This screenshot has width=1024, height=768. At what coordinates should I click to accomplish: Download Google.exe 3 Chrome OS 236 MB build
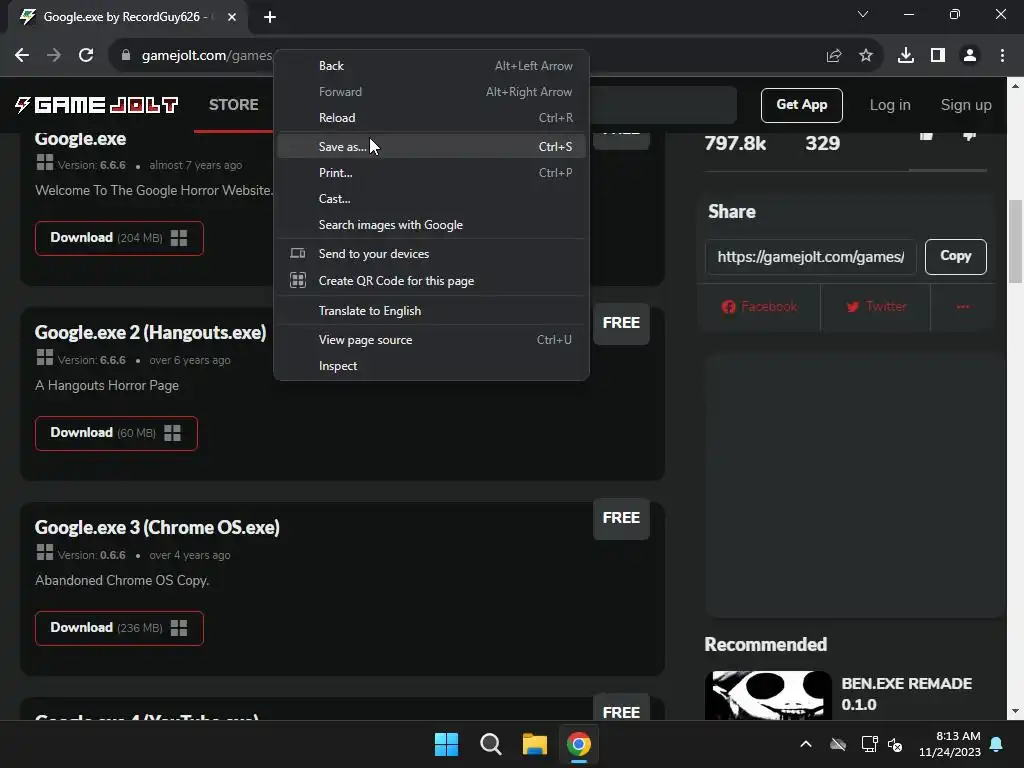[119, 628]
